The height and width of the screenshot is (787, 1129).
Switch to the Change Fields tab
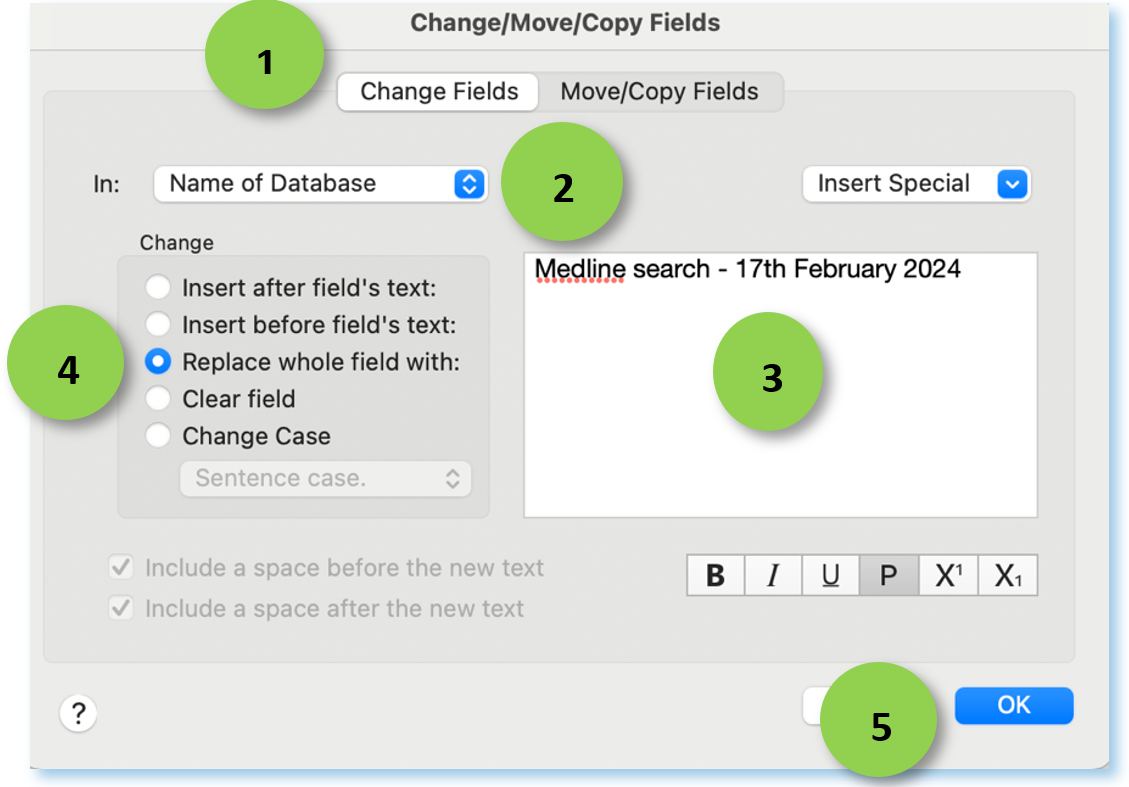tap(439, 92)
